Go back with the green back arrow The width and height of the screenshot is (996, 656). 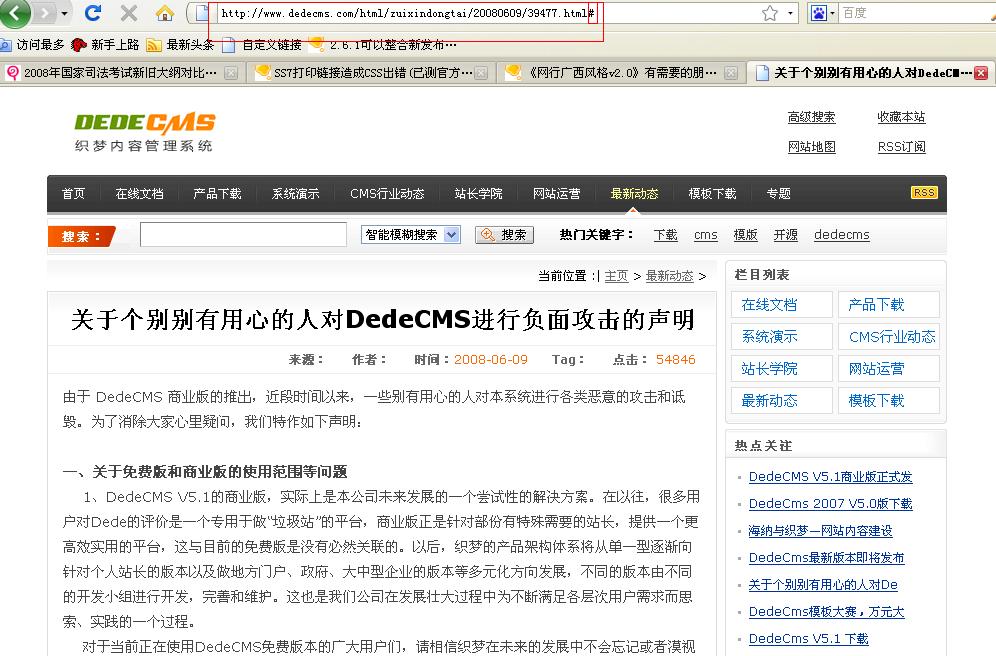pos(15,13)
